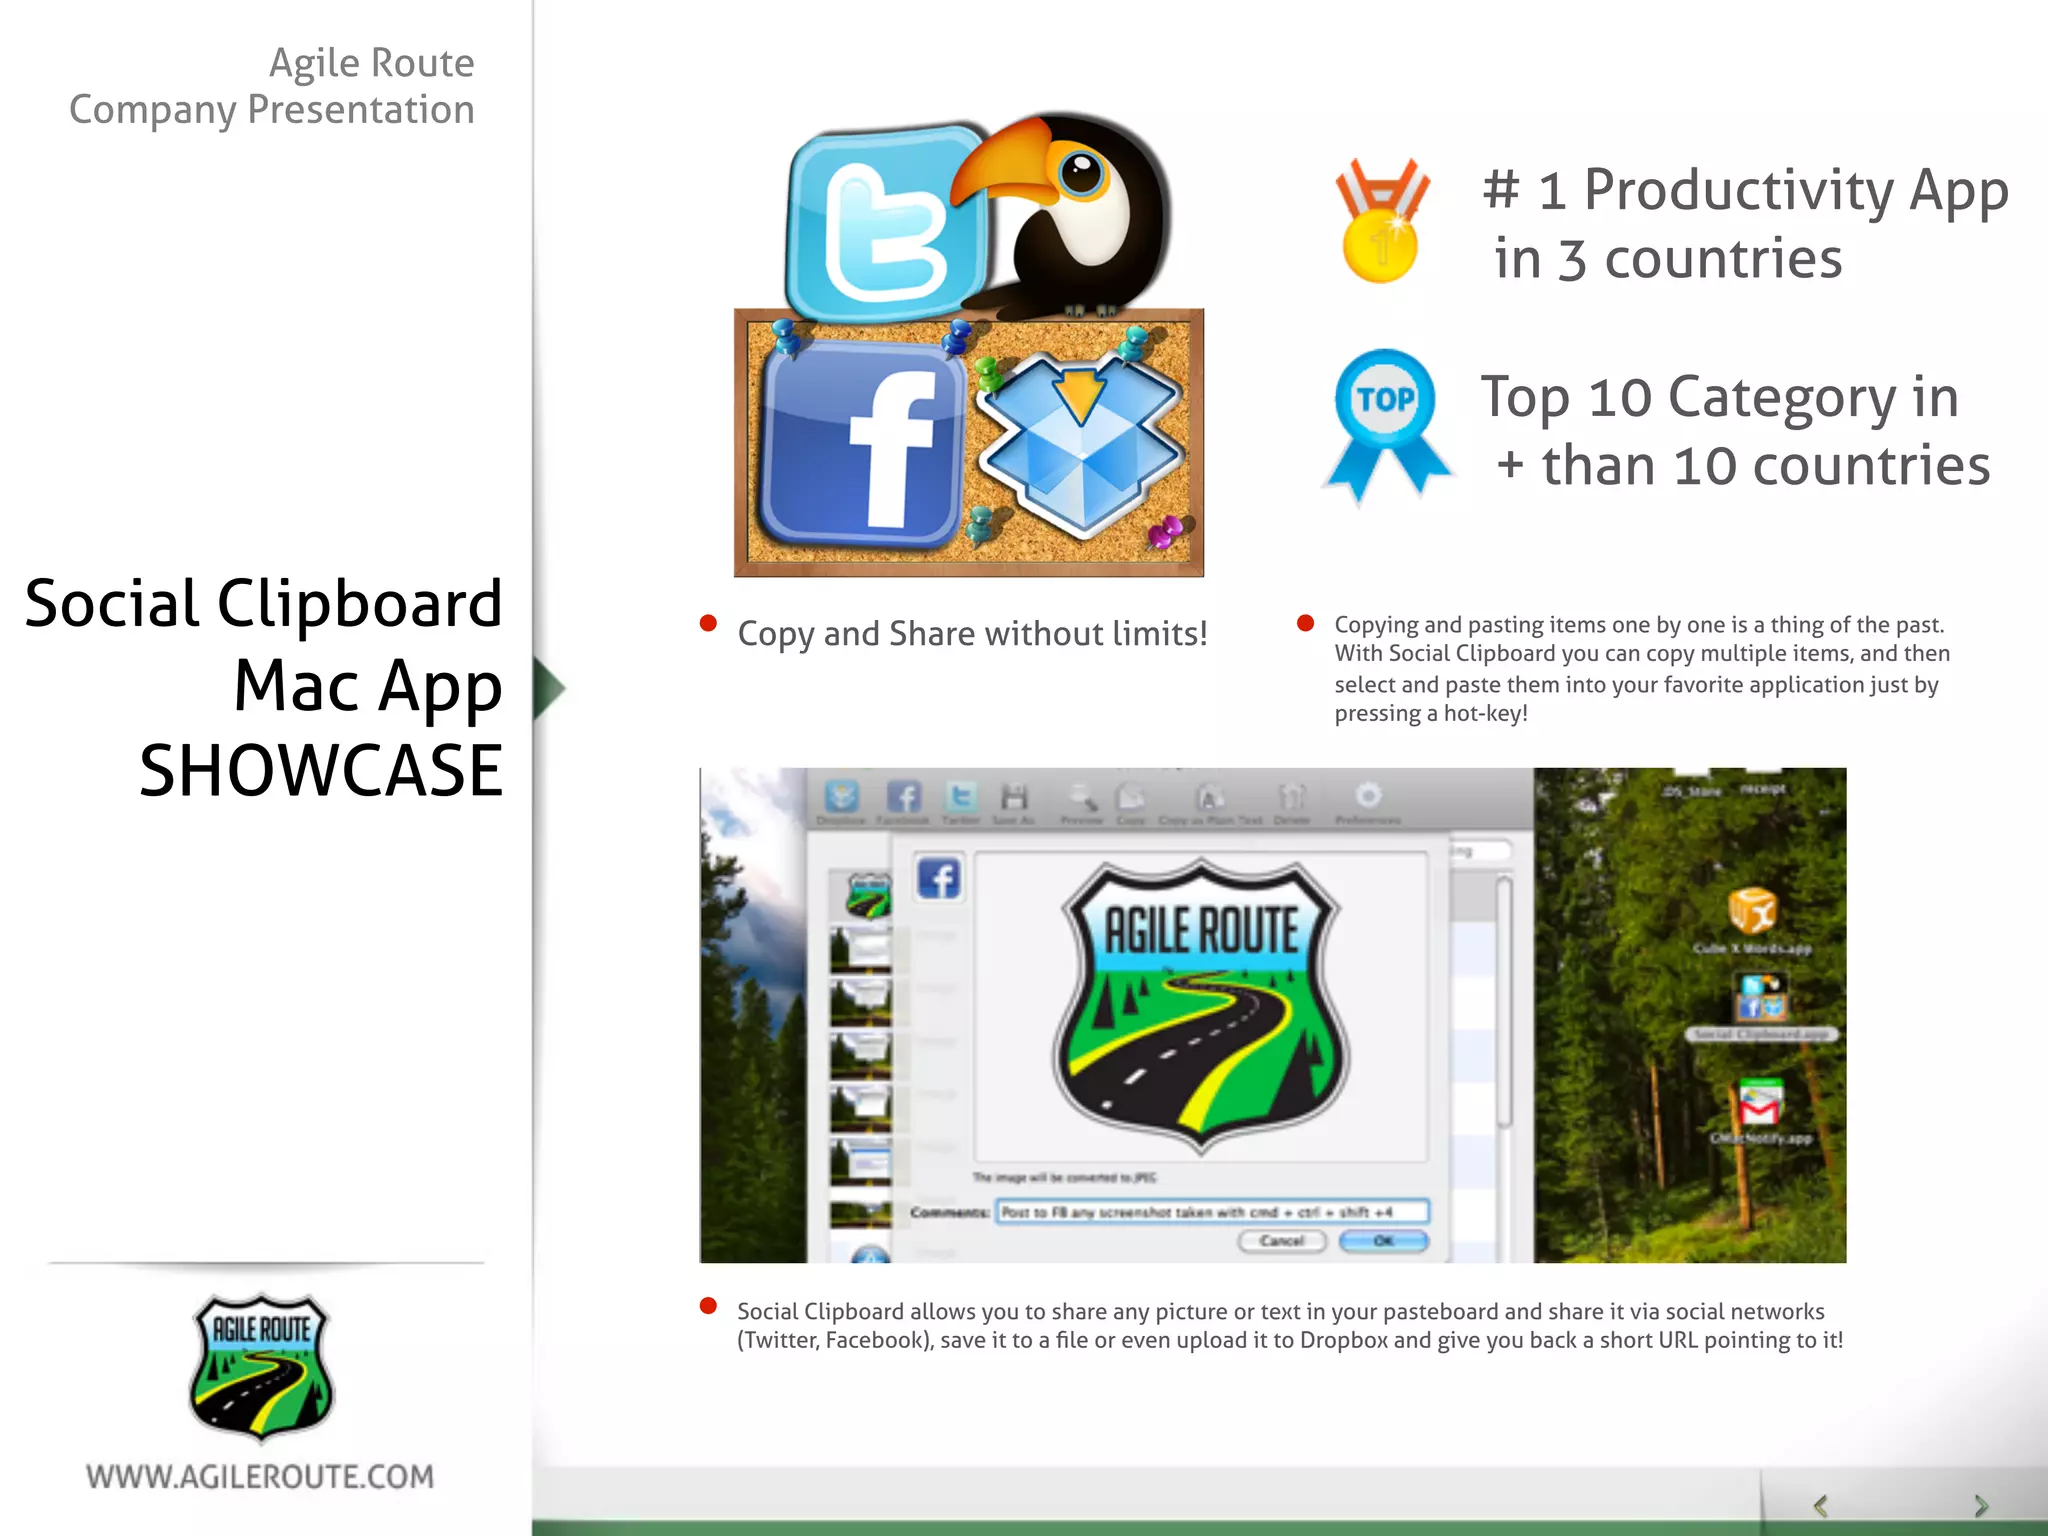Click the "SHOWCASE" heading text
This screenshot has height=1536, width=2048.
pyautogui.click(x=320, y=770)
